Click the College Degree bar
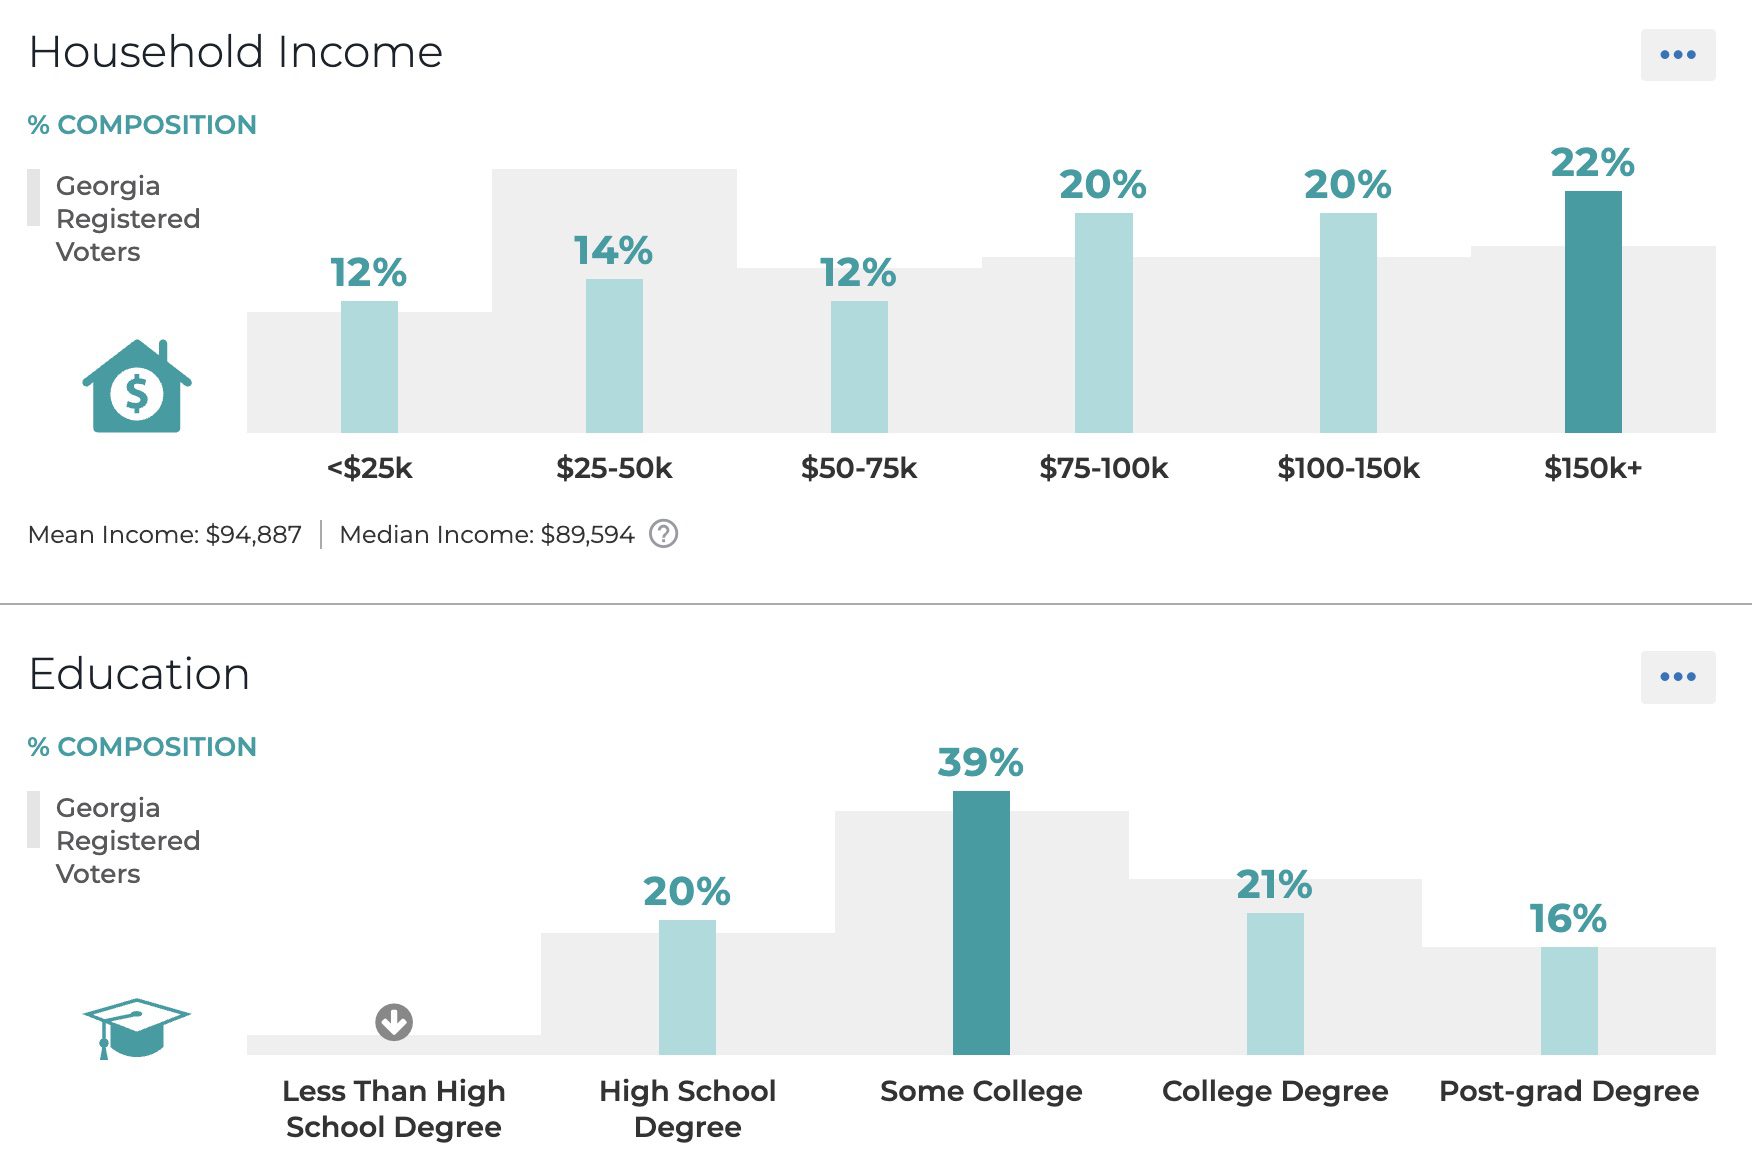Screen dimensions: 1752x1176 click(x=1275, y=984)
